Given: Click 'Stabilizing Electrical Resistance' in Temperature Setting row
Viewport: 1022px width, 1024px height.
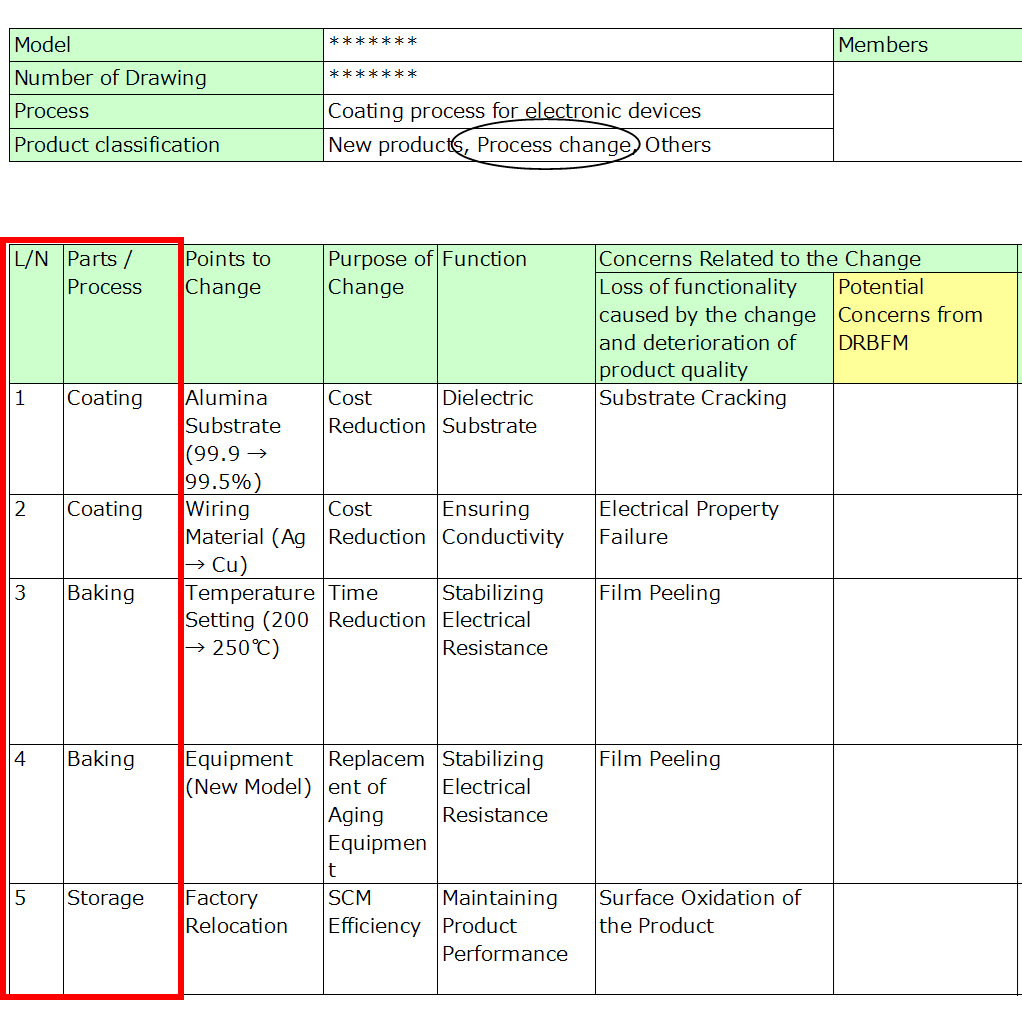Looking at the screenshot, I should click(x=517, y=662).
